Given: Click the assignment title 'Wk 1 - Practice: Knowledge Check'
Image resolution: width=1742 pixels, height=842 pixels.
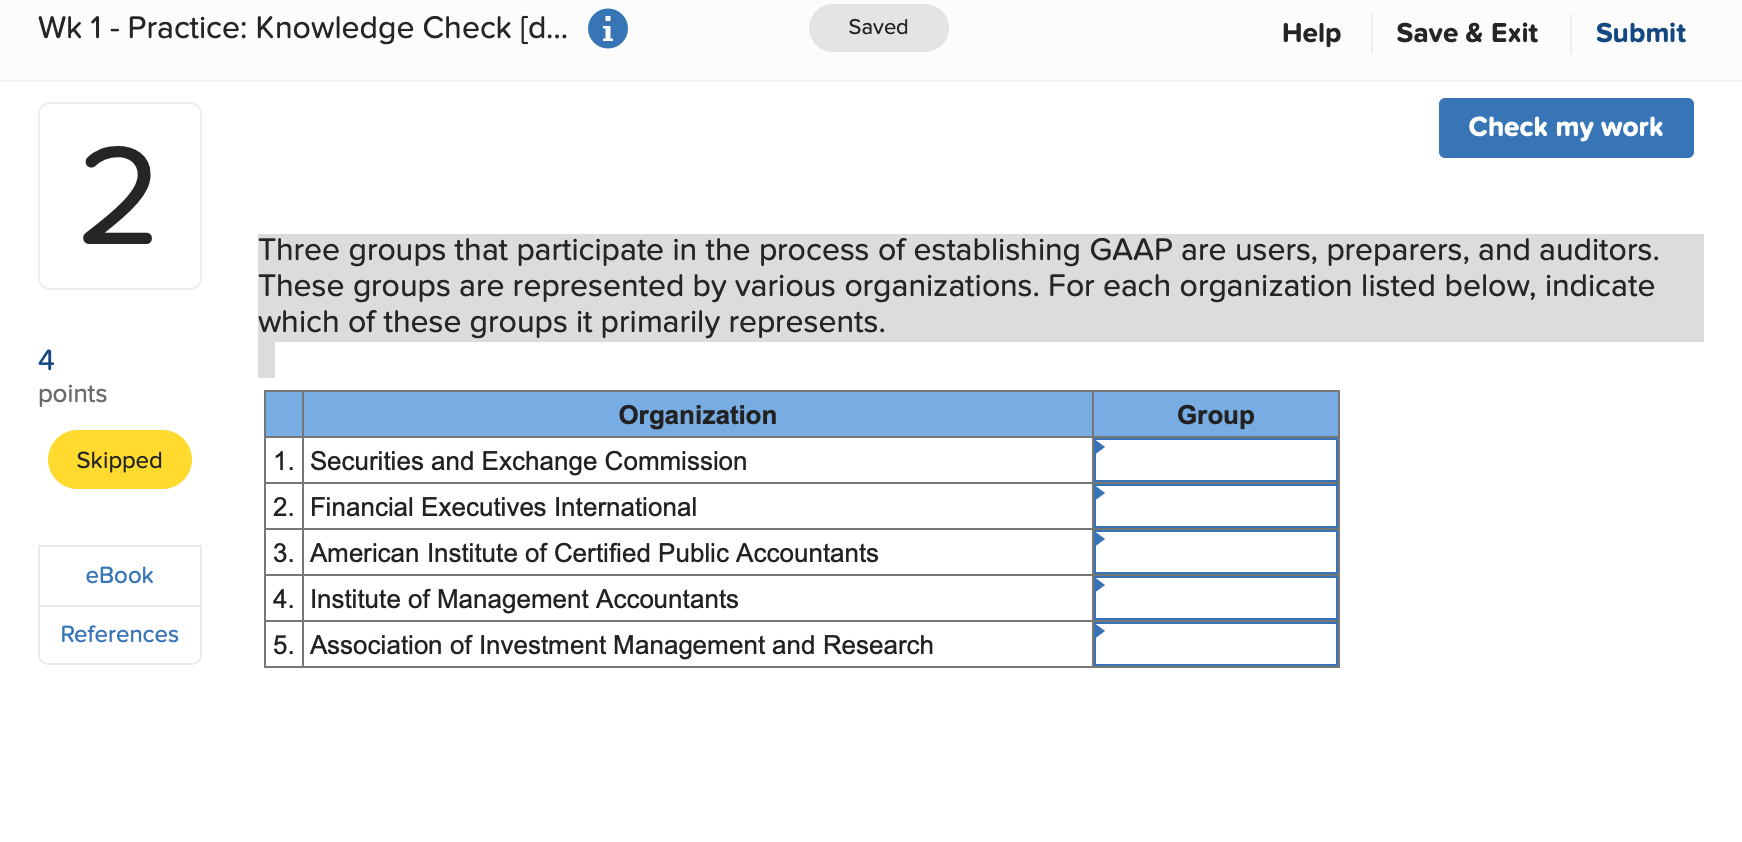Looking at the screenshot, I should [303, 28].
